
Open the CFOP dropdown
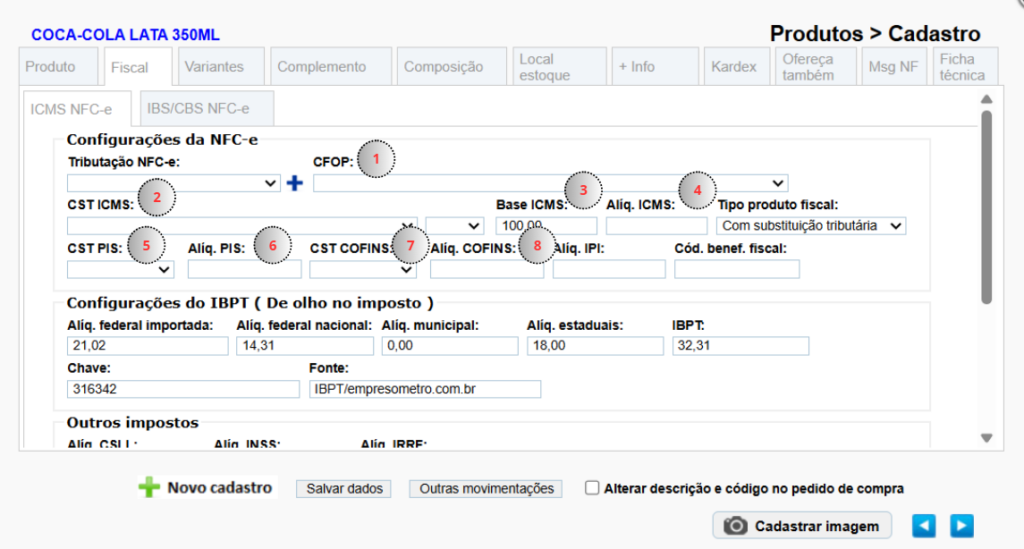click(551, 183)
